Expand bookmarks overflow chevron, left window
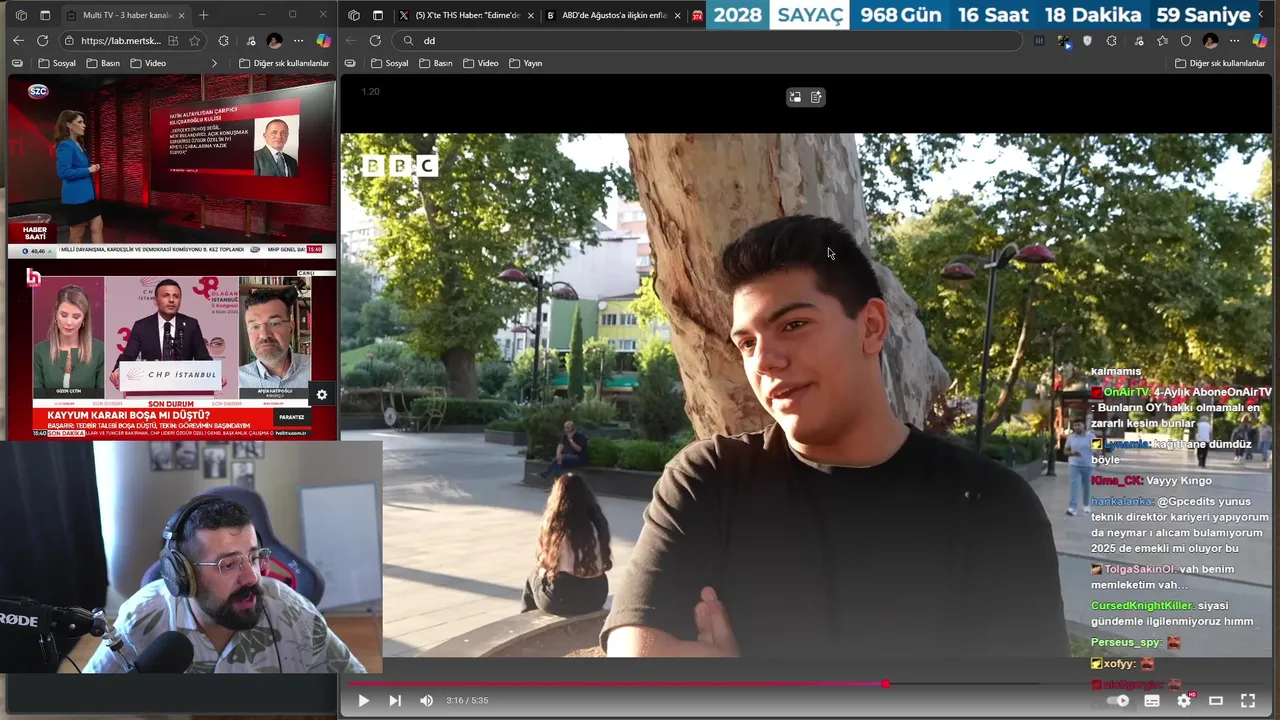The height and width of the screenshot is (720, 1280). pos(214,63)
